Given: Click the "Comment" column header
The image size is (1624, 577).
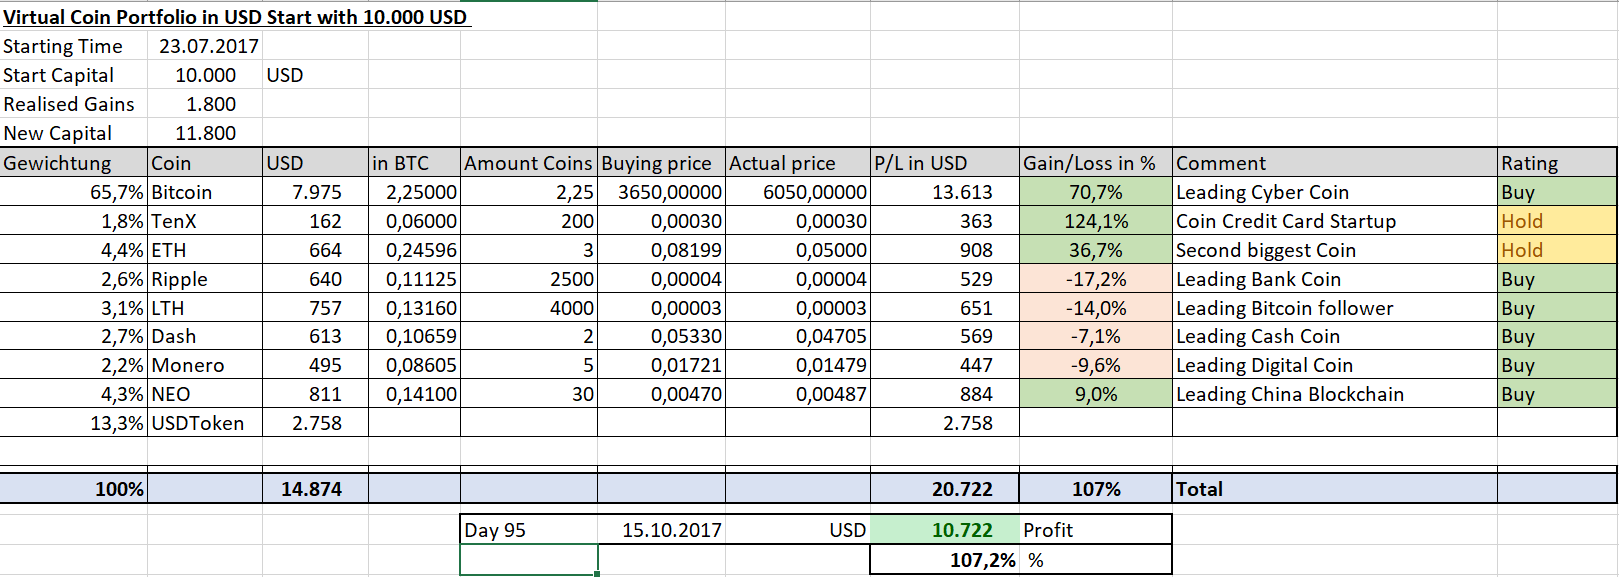Looking at the screenshot, I should tap(1334, 163).
